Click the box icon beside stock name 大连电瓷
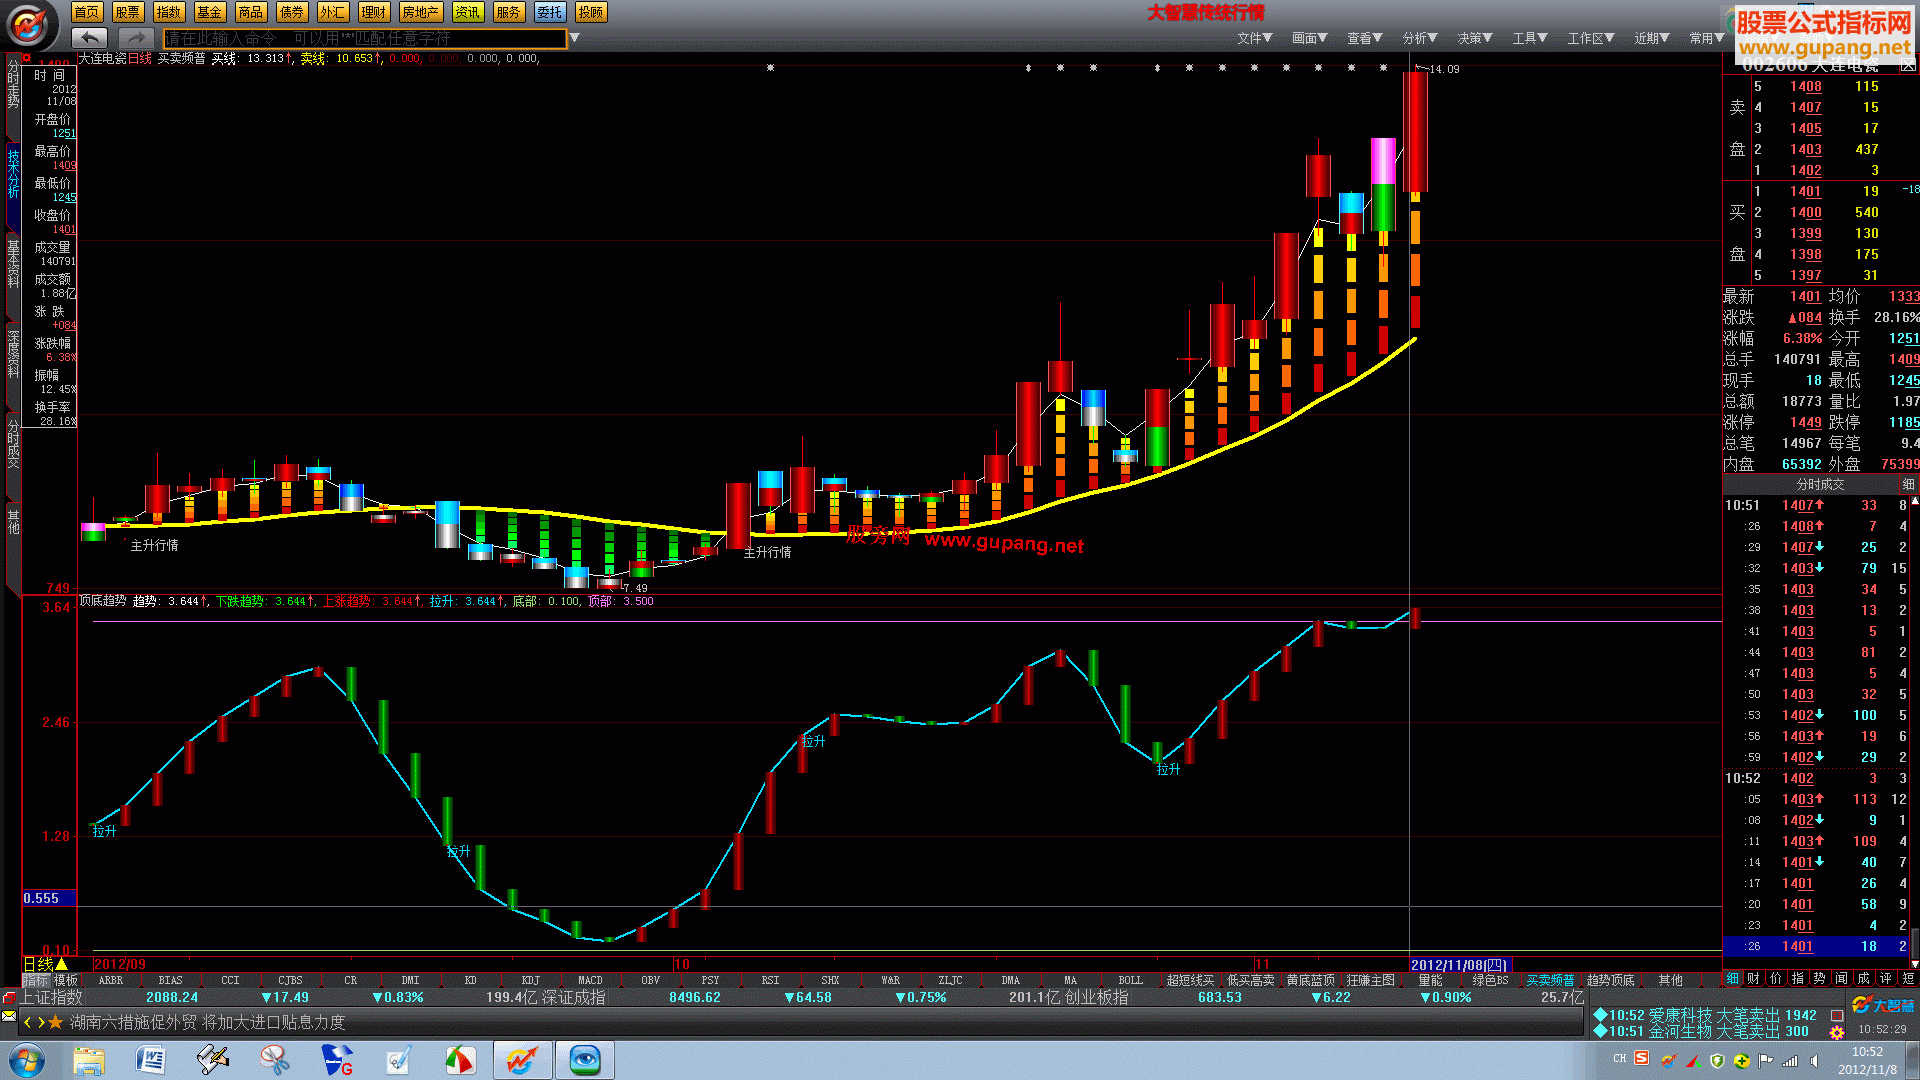This screenshot has width=1920, height=1080. pos(1908,65)
